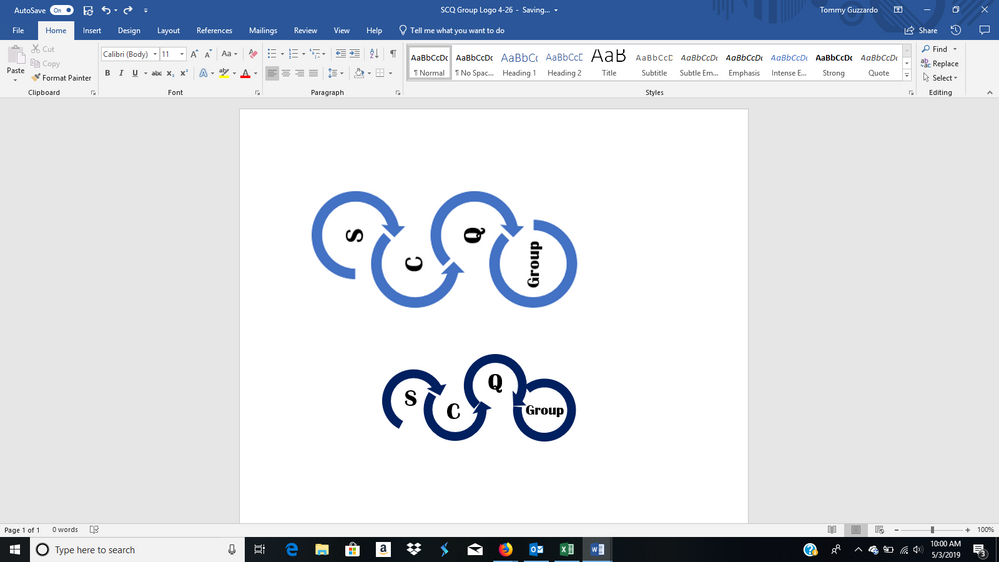
Task: Click the Share button
Action: click(921, 31)
